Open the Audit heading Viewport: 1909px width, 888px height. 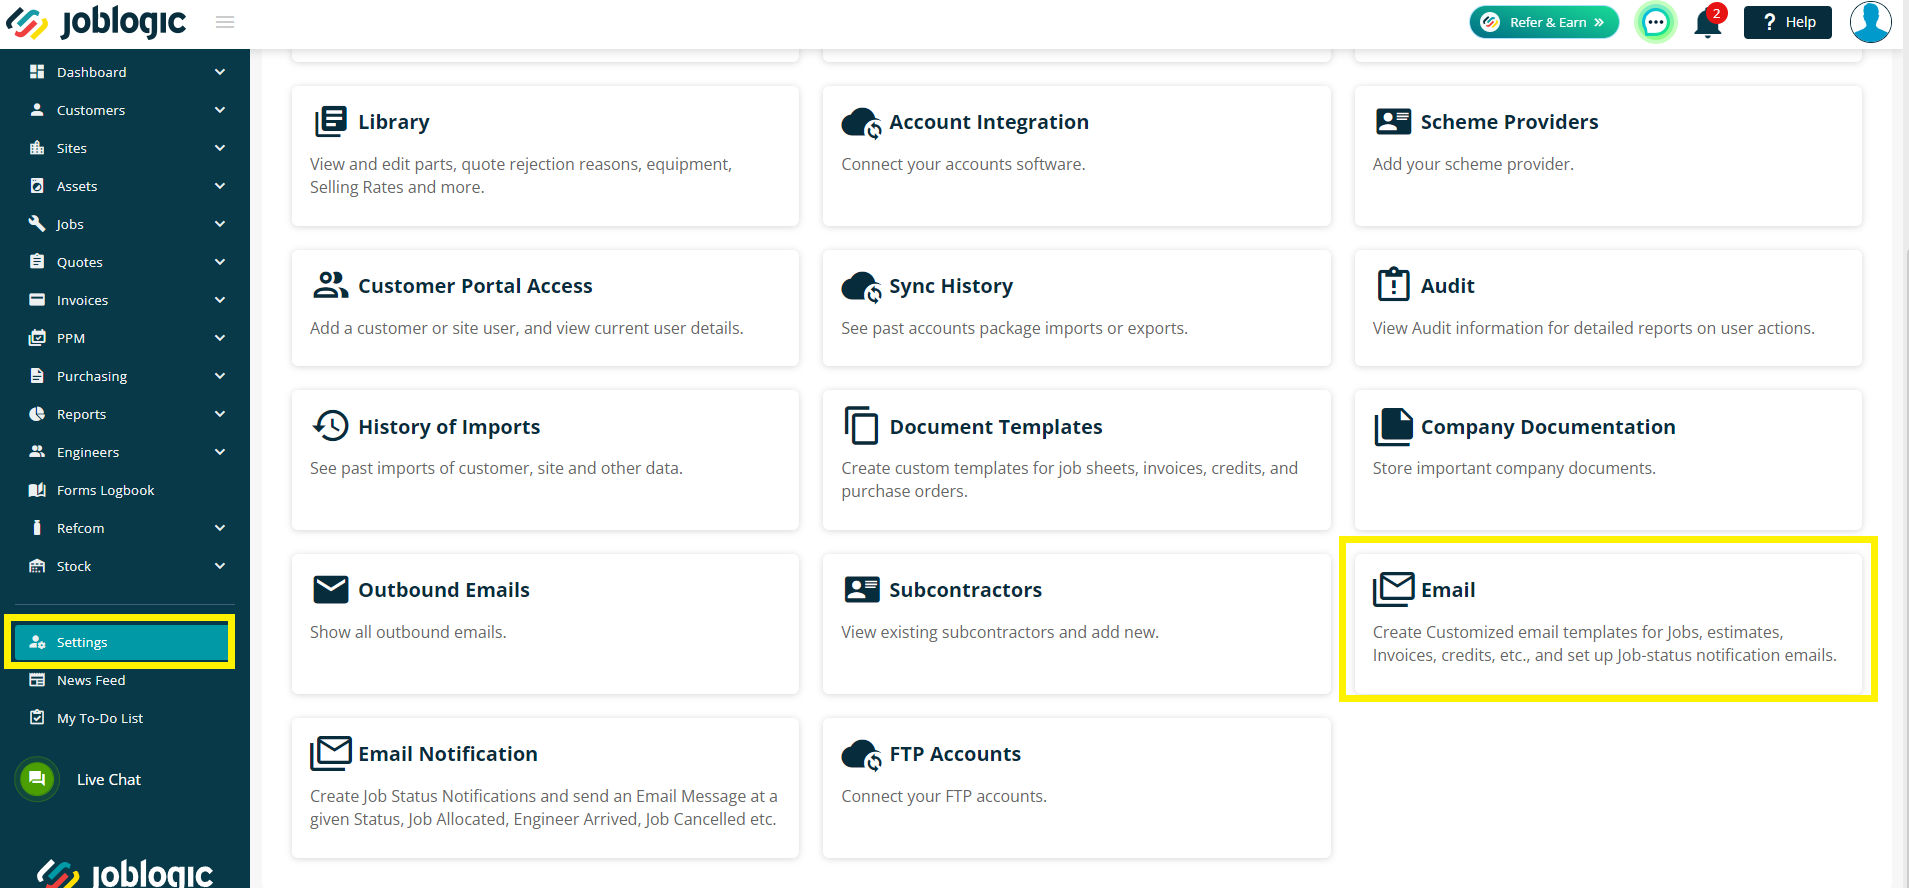click(x=1448, y=286)
